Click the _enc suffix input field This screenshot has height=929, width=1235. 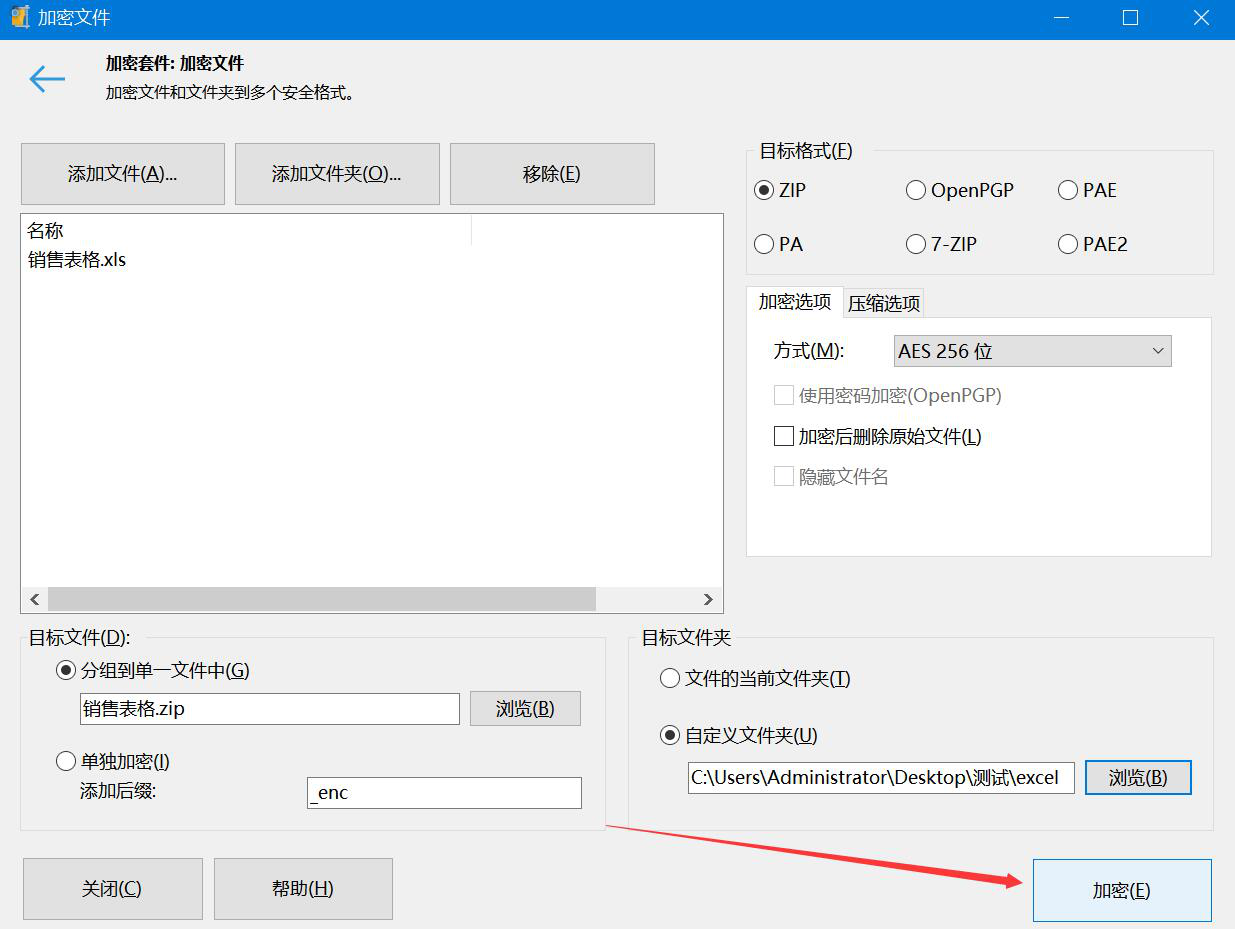click(x=444, y=793)
